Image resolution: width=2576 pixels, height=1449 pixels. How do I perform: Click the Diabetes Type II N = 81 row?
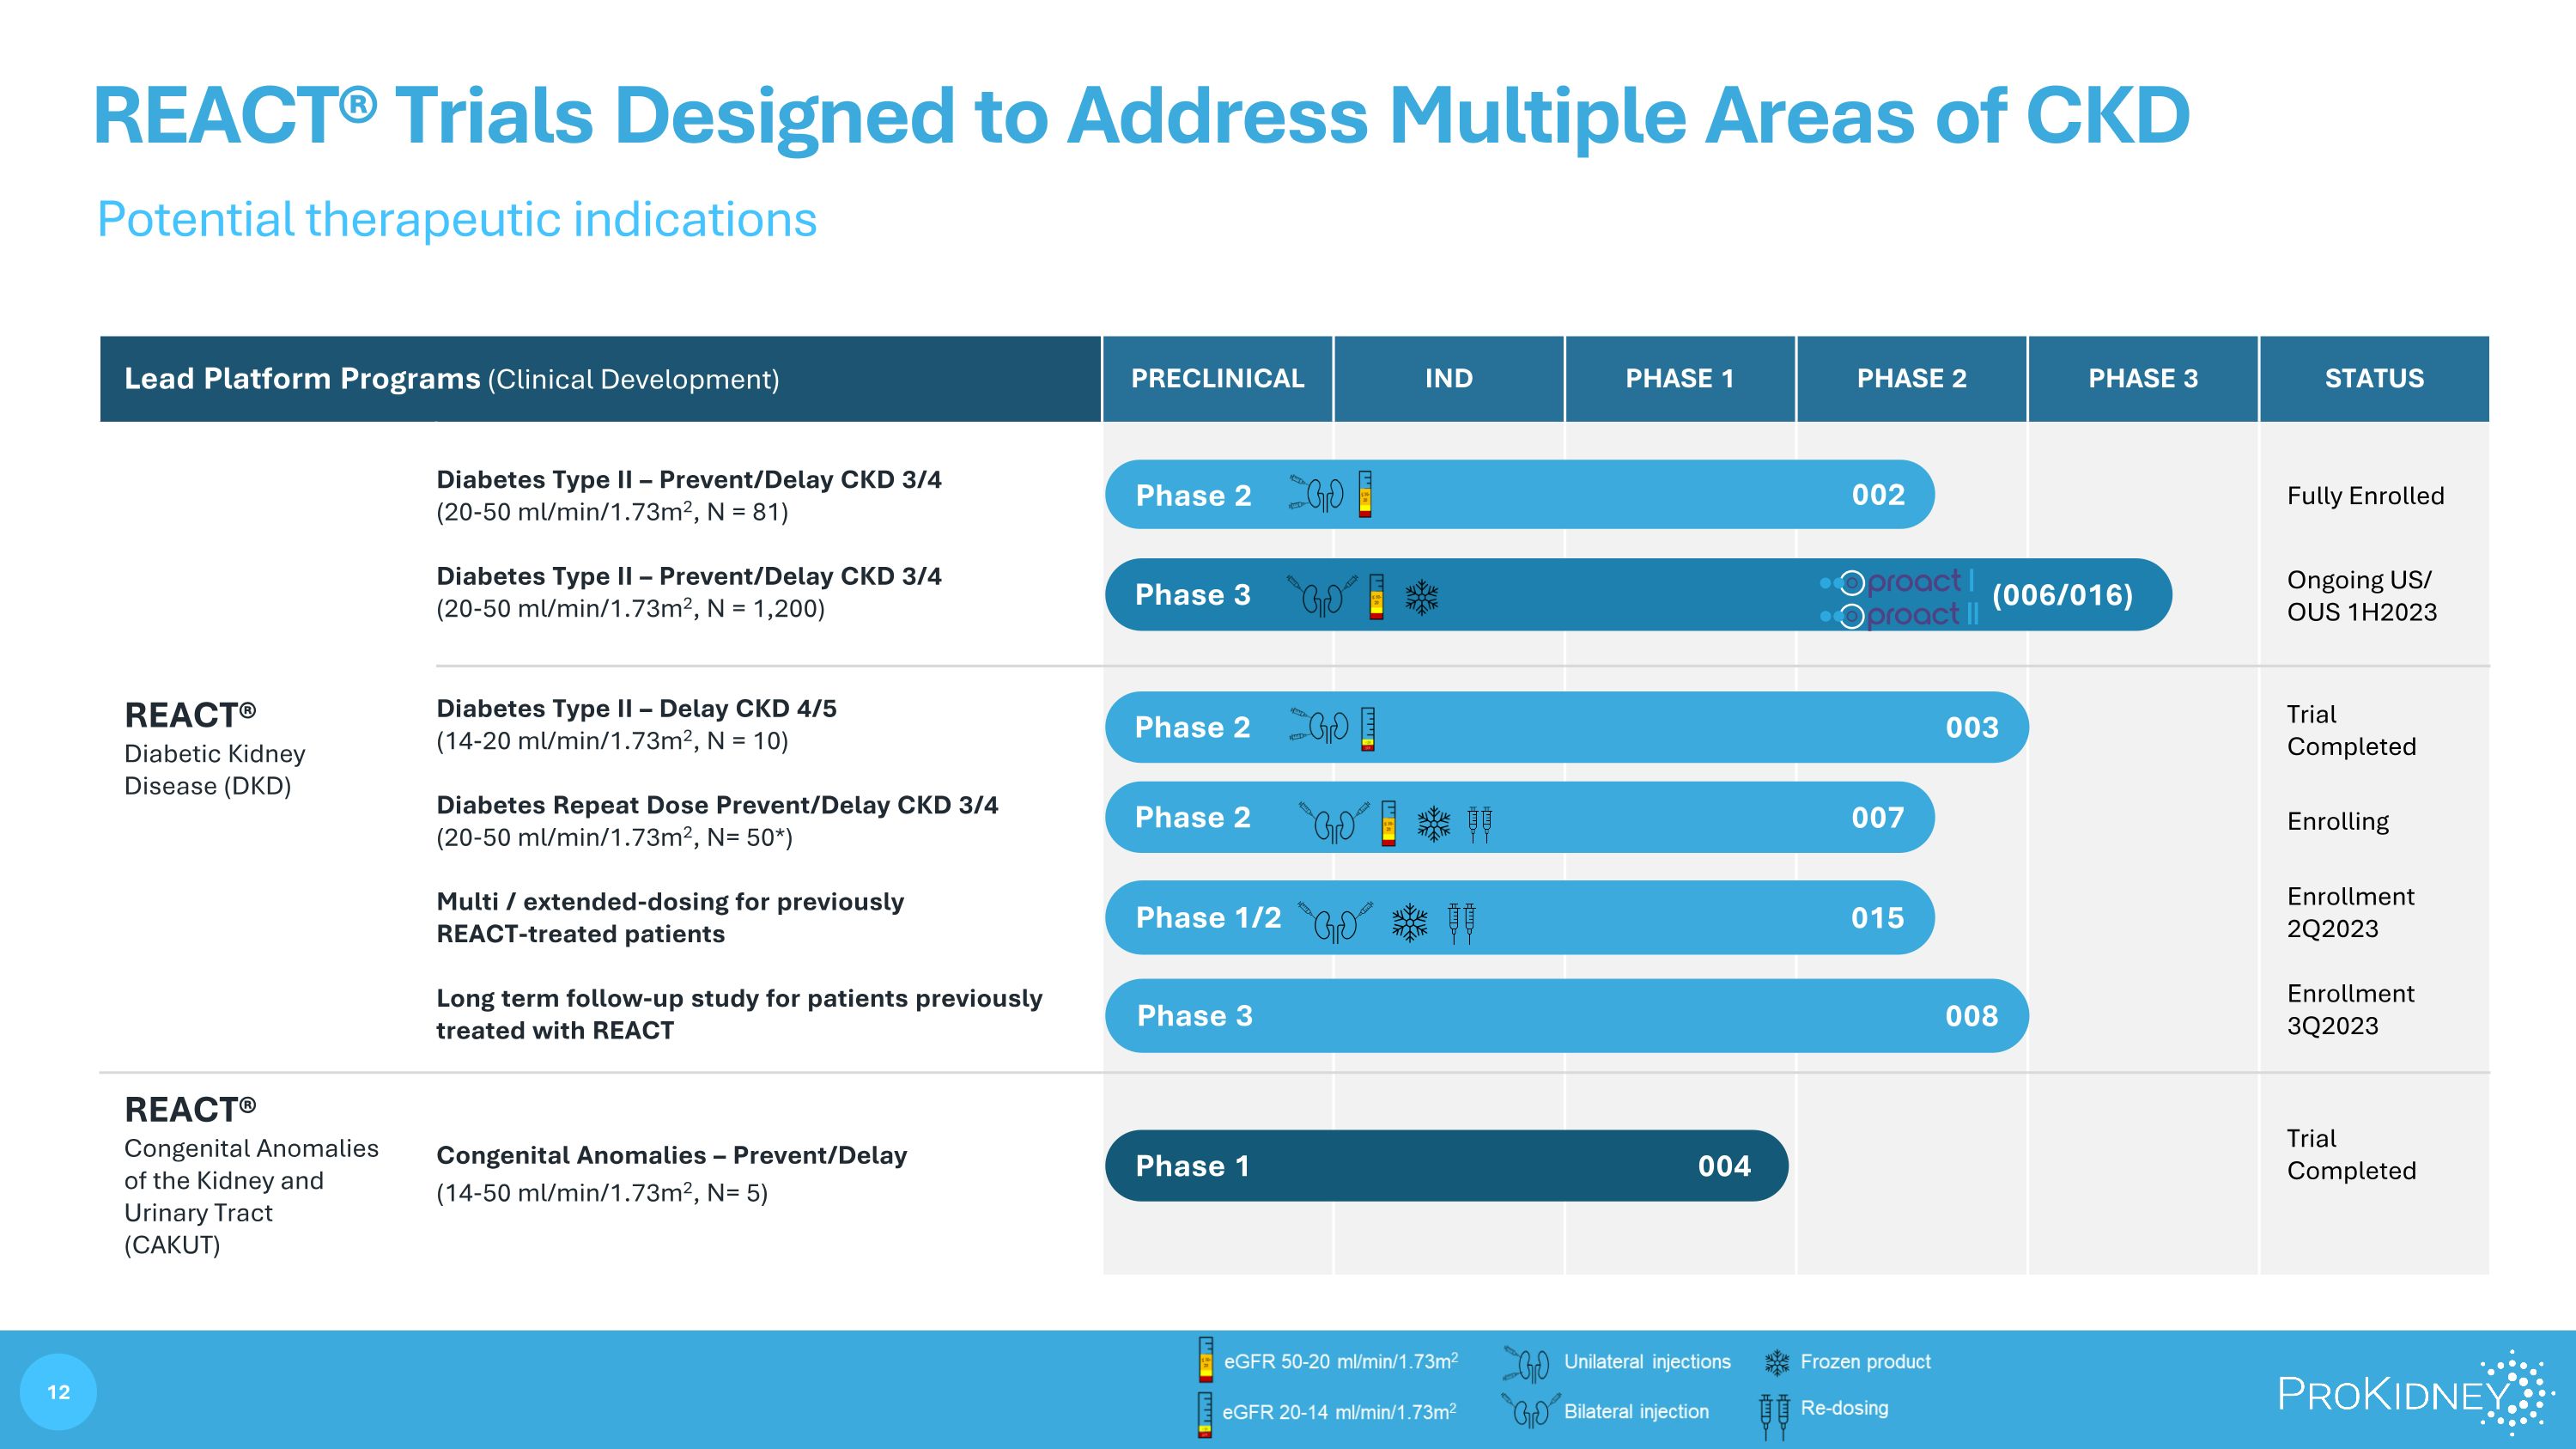689,495
